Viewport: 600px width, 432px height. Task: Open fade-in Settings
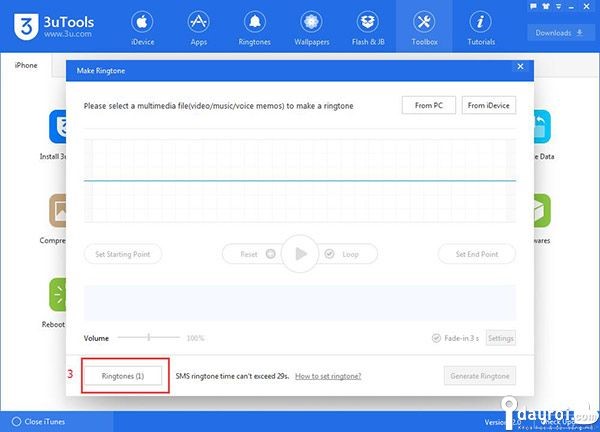500,338
